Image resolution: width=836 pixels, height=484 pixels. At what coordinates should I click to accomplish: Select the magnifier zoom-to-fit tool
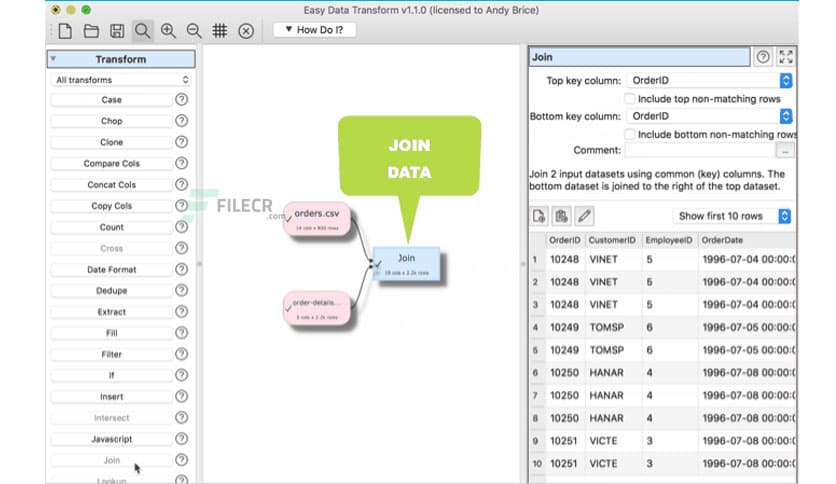pos(142,31)
